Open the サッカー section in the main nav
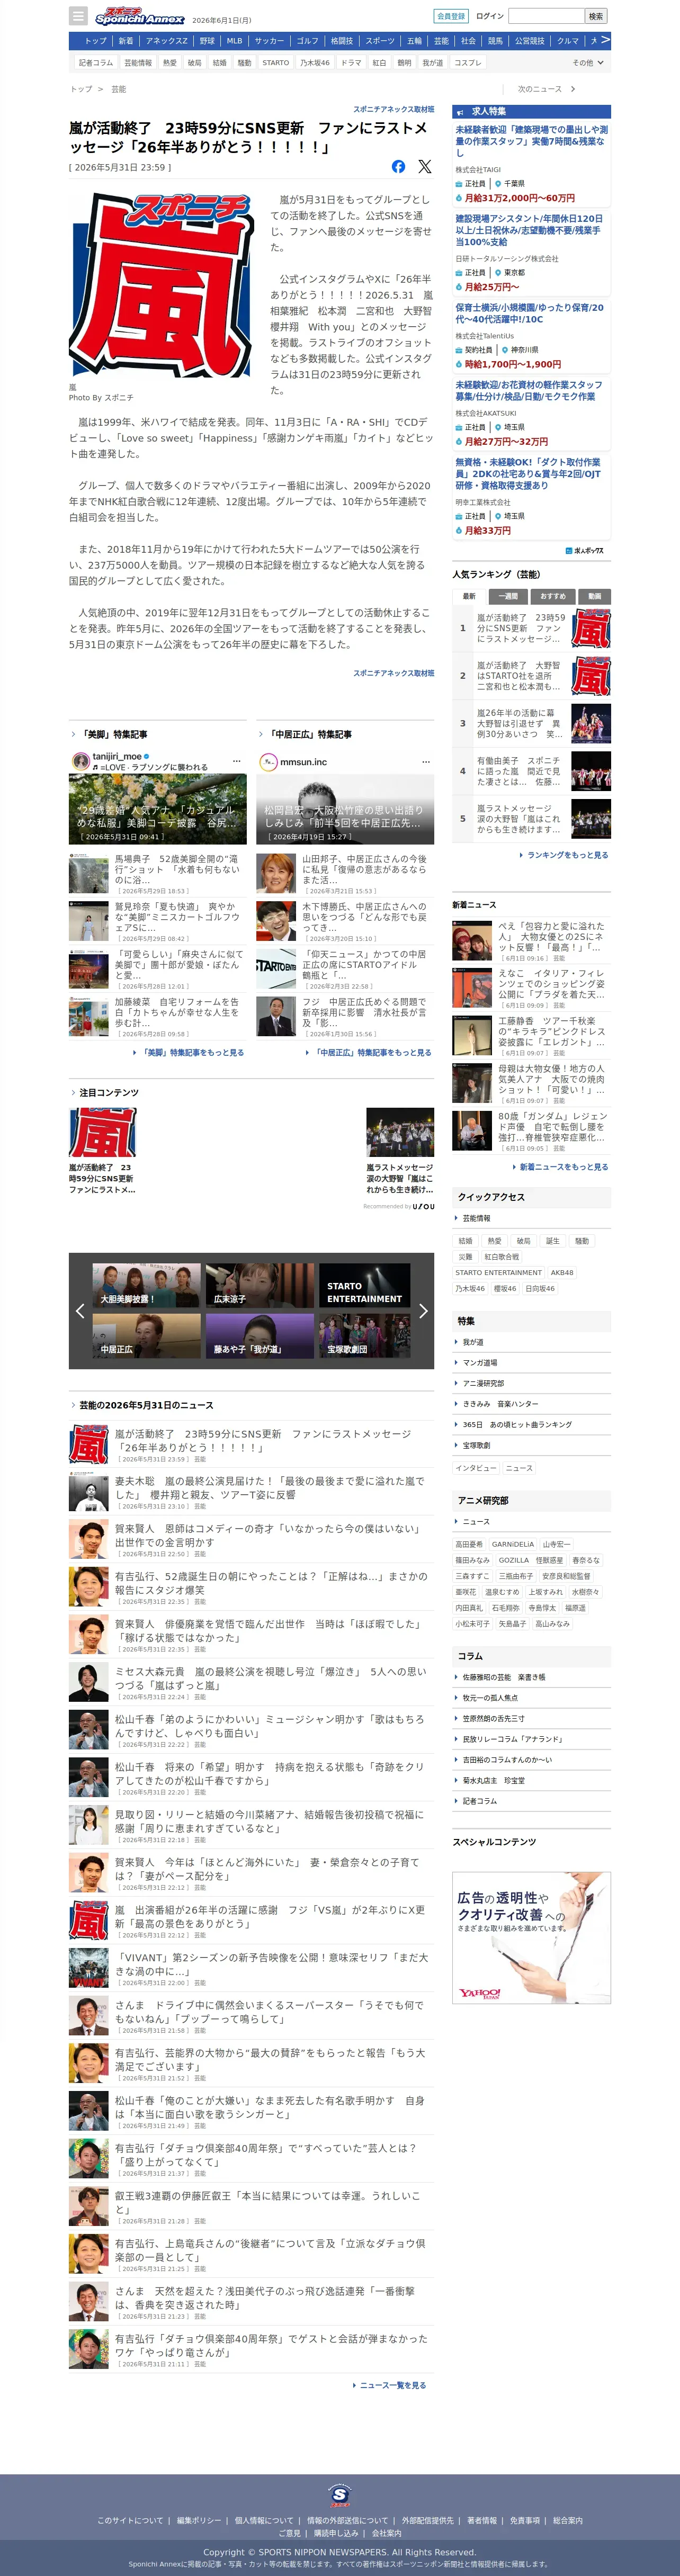Viewport: 680px width, 2576px height. [x=269, y=41]
